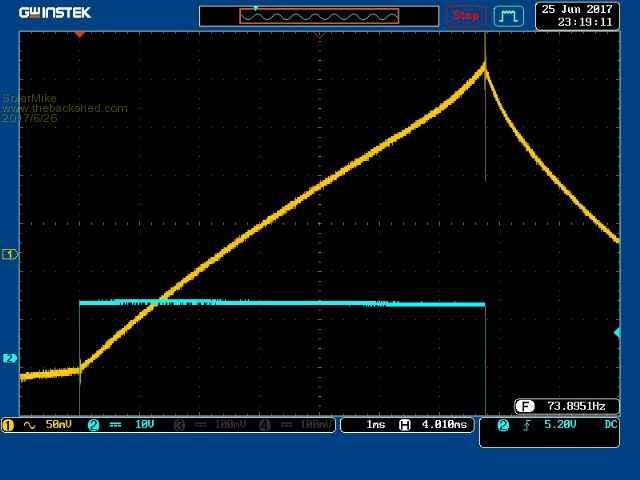Screen dimensions: 640x480
Task: Click the cyan channel 2 ground marker
Action: pos(11,358)
